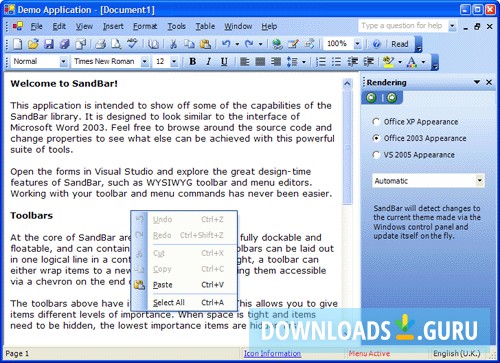Click the scroll up arrow of the document
This screenshot has width=500, height=363.
[347, 83]
